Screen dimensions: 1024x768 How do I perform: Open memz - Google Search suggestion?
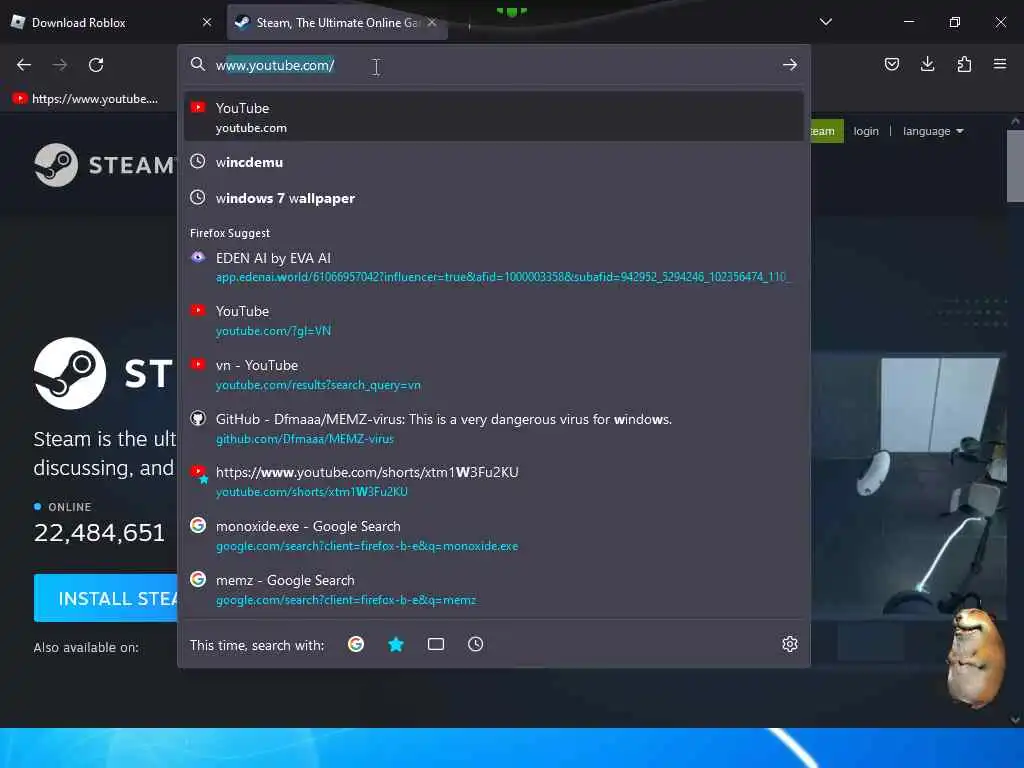[x=494, y=590]
